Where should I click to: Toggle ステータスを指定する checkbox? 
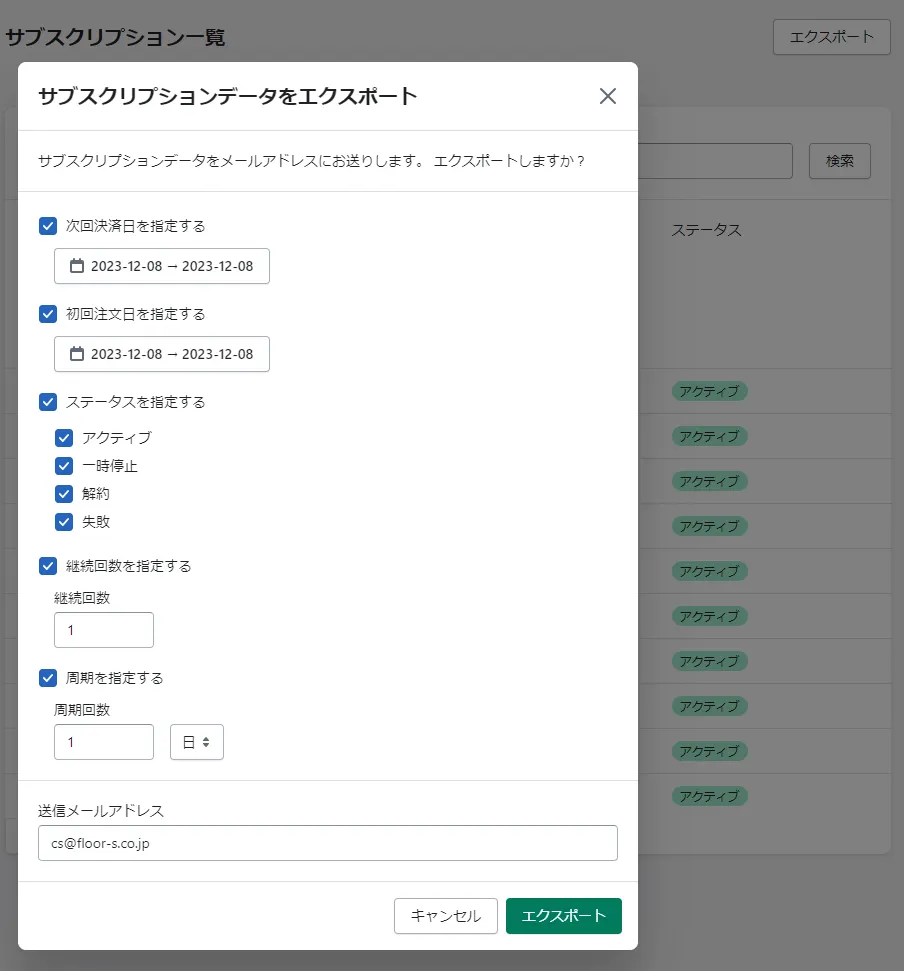point(48,402)
